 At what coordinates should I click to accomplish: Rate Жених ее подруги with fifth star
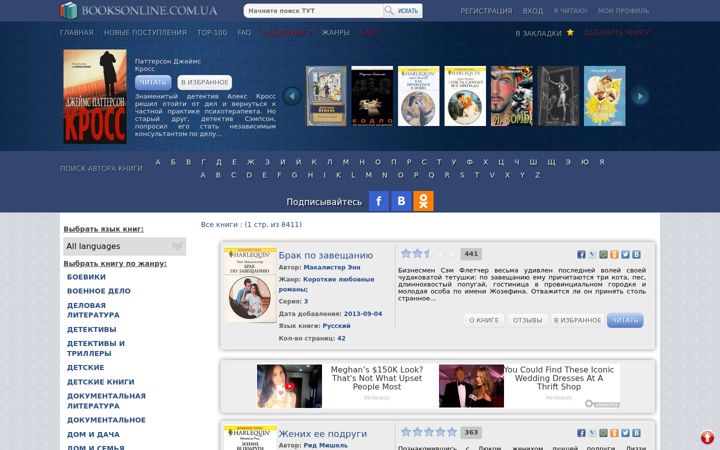452,432
